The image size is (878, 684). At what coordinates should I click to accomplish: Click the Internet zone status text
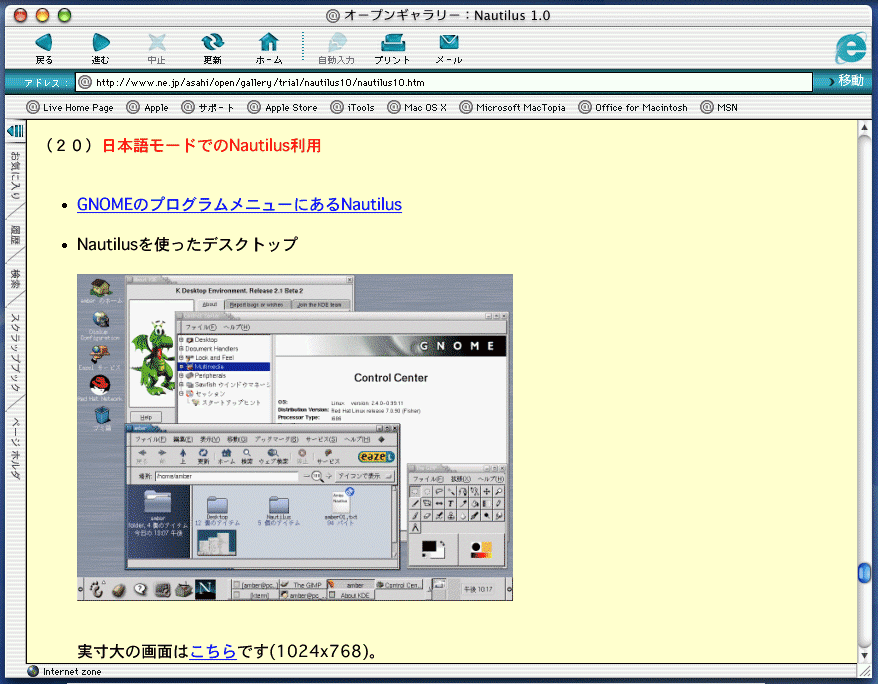(x=72, y=672)
